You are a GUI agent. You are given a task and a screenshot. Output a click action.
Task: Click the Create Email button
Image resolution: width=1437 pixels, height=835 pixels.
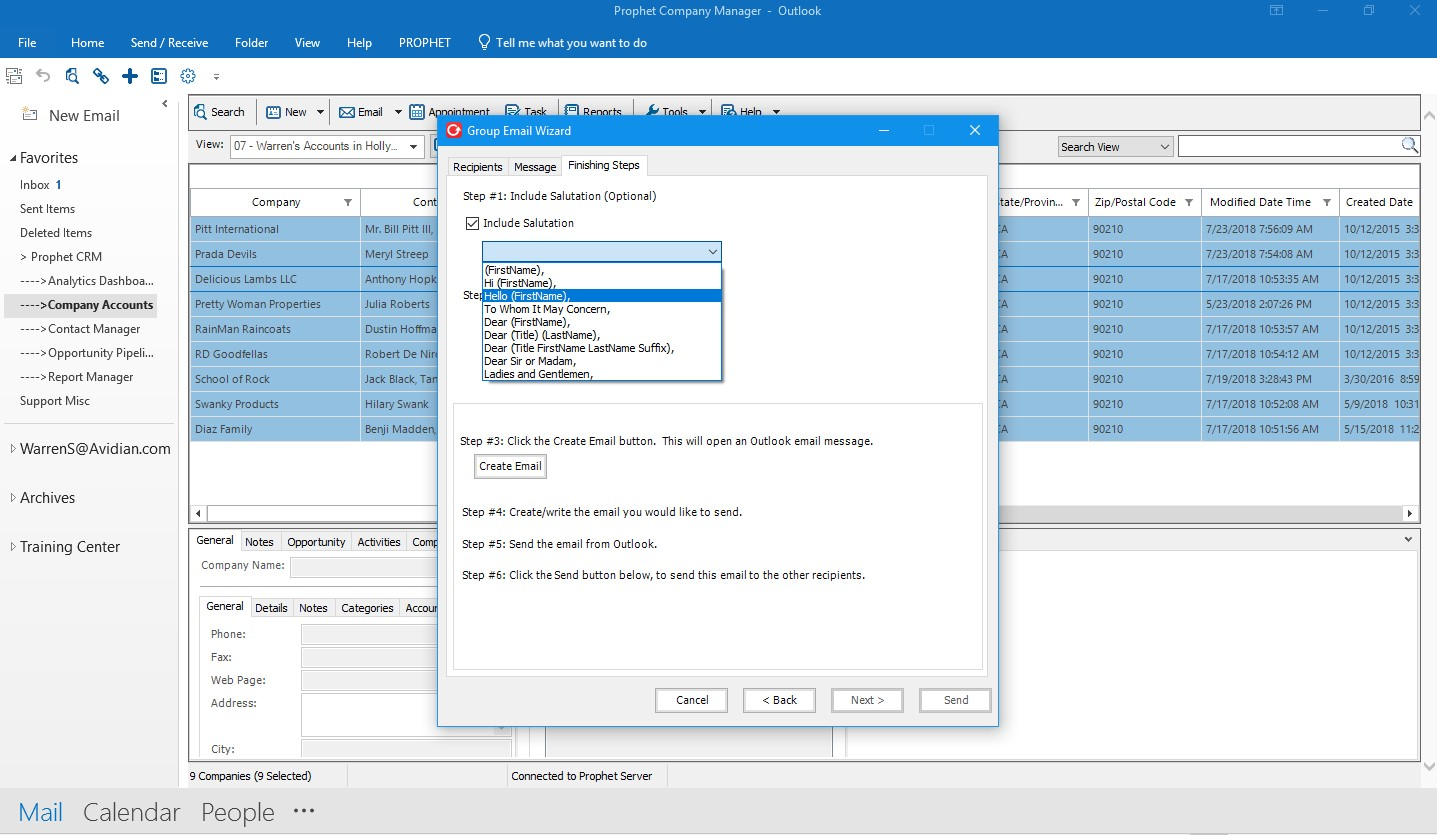click(510, 466)
